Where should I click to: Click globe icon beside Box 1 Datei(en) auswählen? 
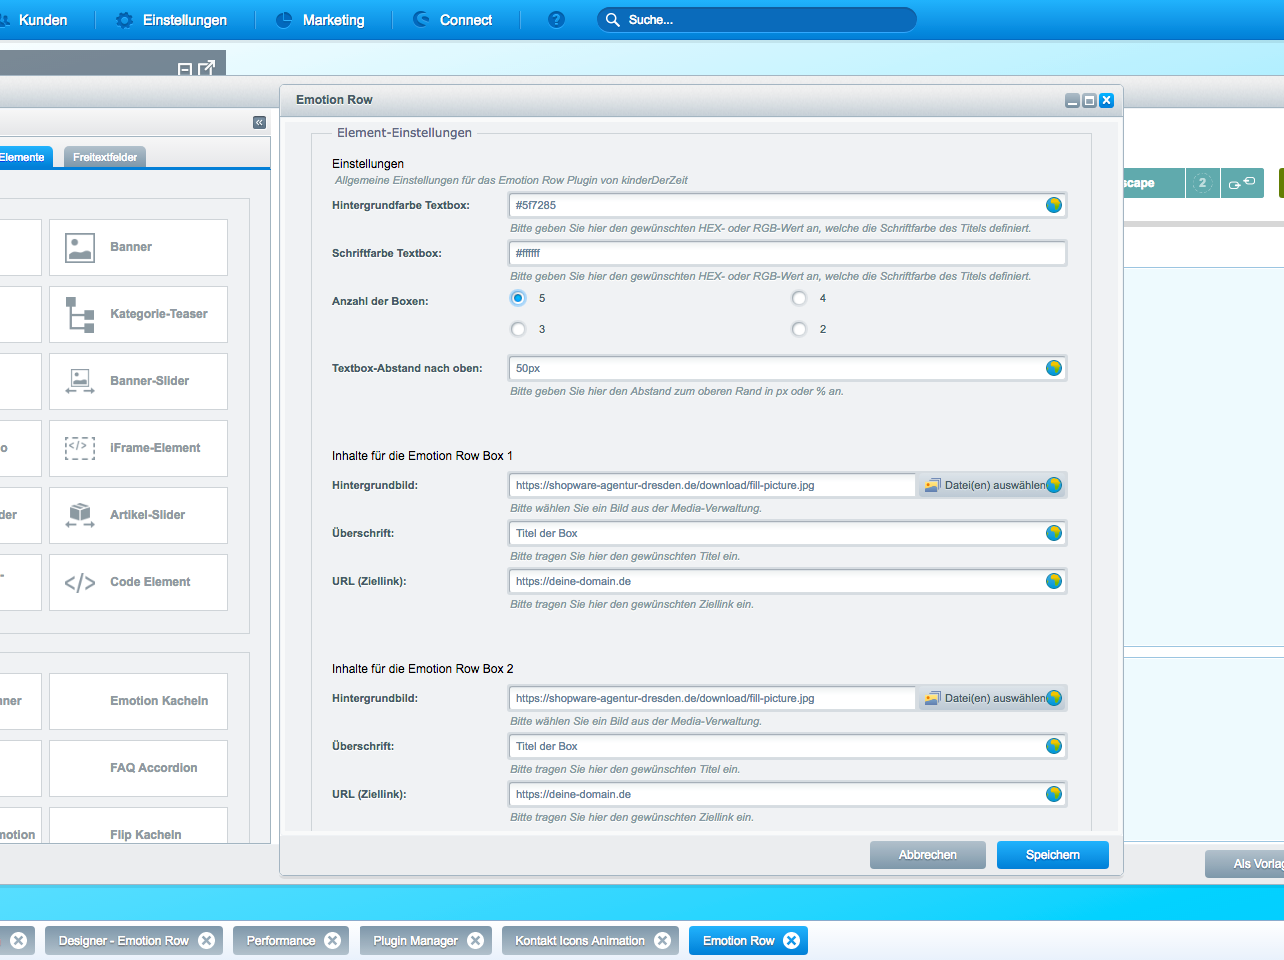click(1054, 485)
